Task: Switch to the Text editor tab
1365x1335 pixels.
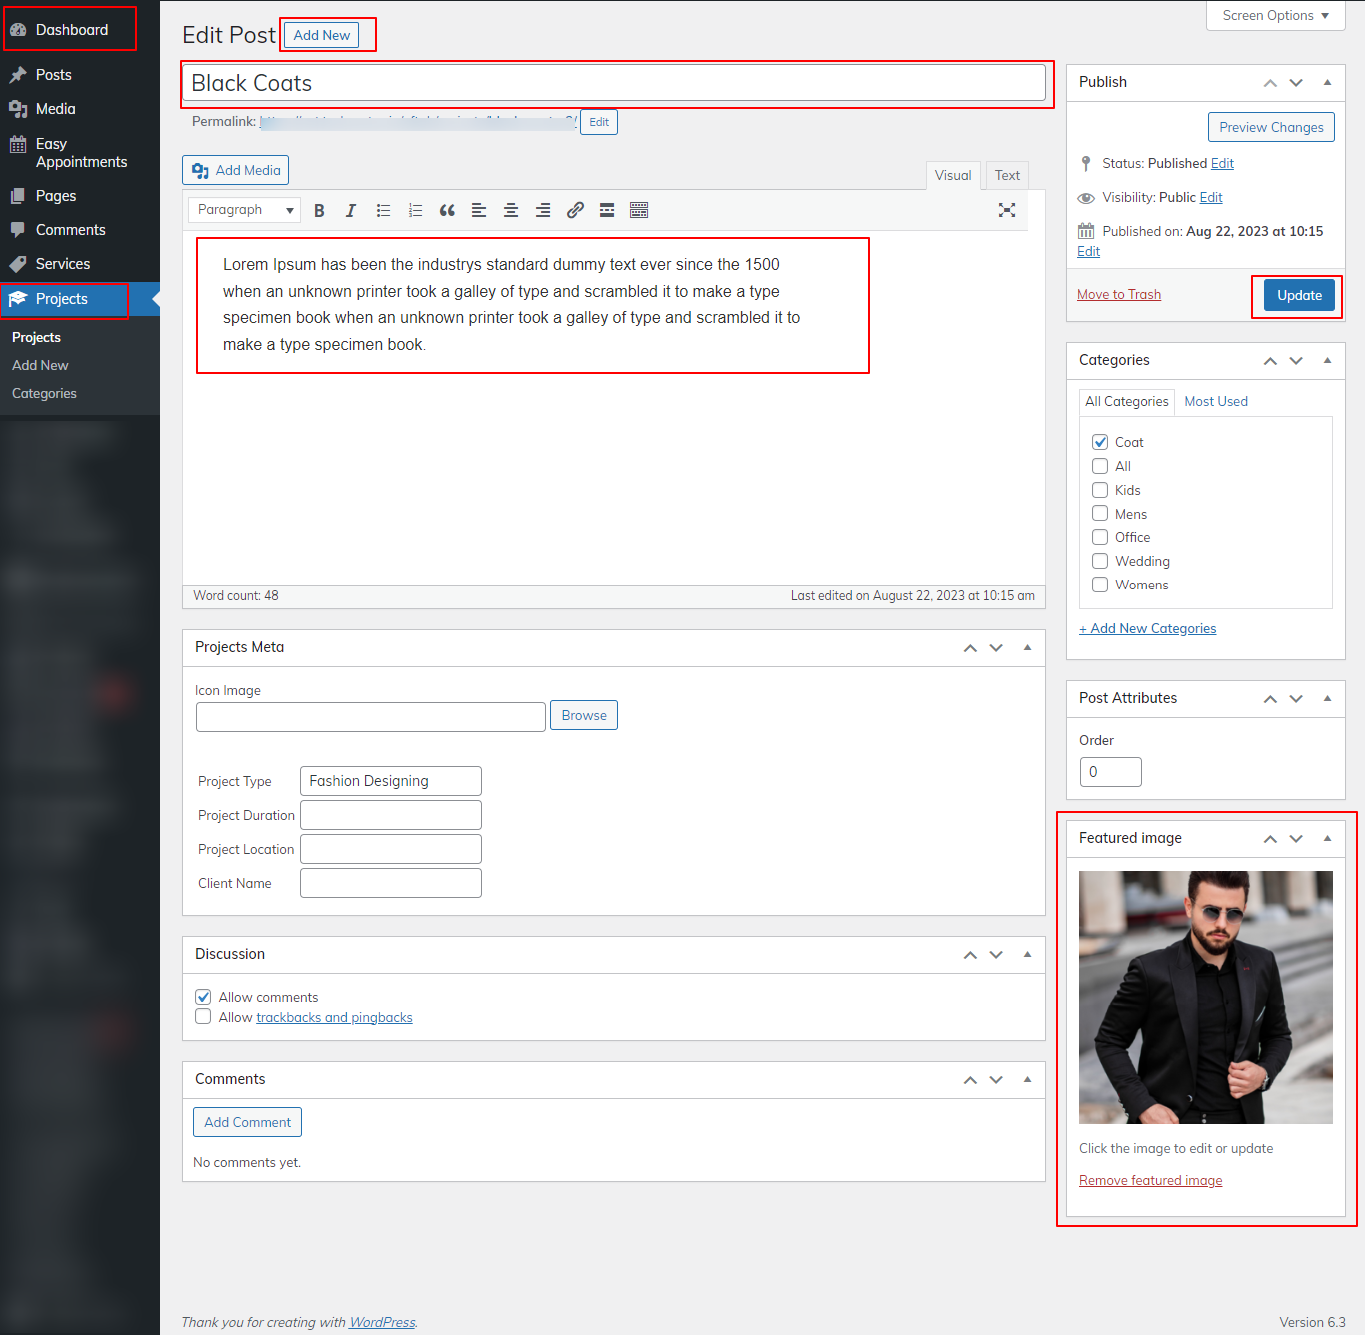Action: [1007, 175]
